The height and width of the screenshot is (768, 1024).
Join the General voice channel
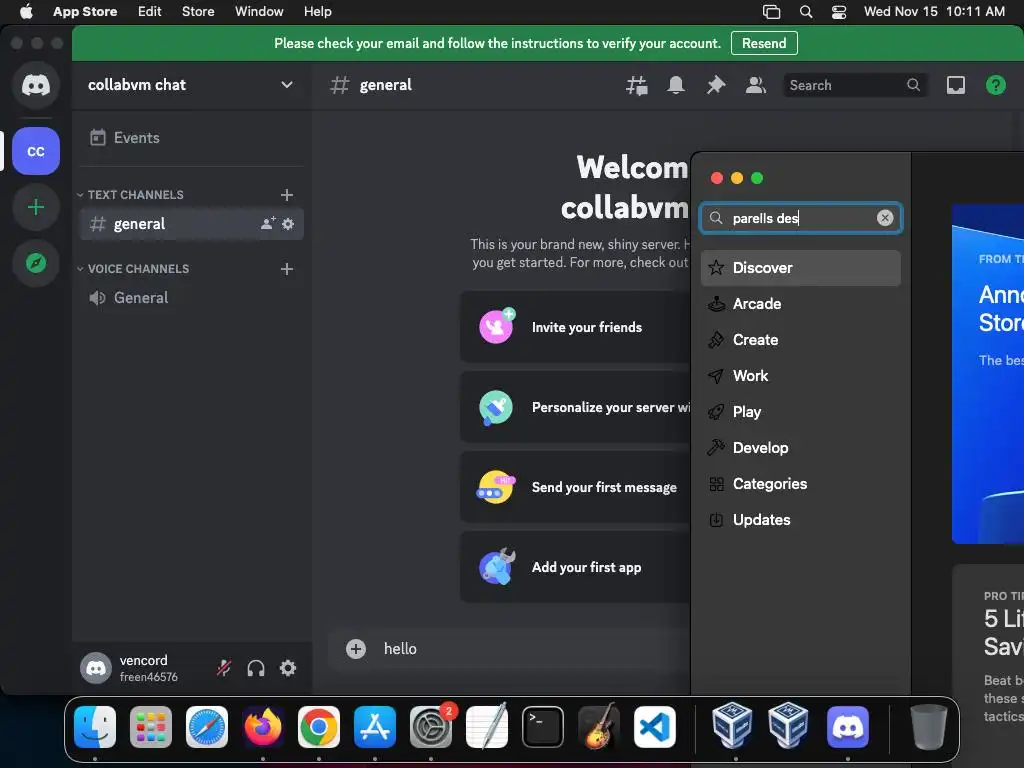[x=191, y=298]
